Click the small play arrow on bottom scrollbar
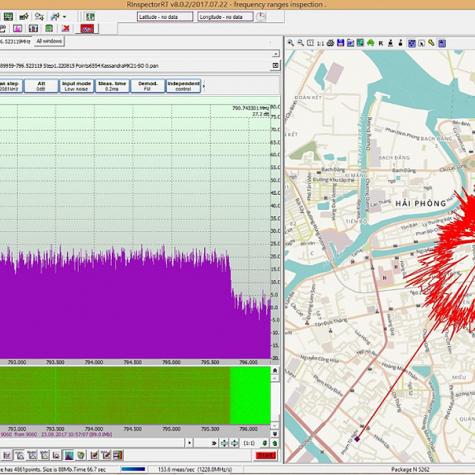This screenshot has width=475, height=475. click(x=189, y=443)
